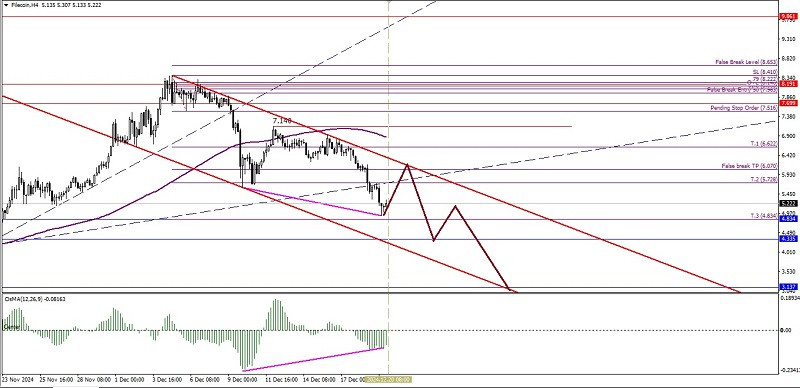Screen dimensions: 800x388
Task: Click the Pending Stop Order (7.516) label
Action: point(743,108)
